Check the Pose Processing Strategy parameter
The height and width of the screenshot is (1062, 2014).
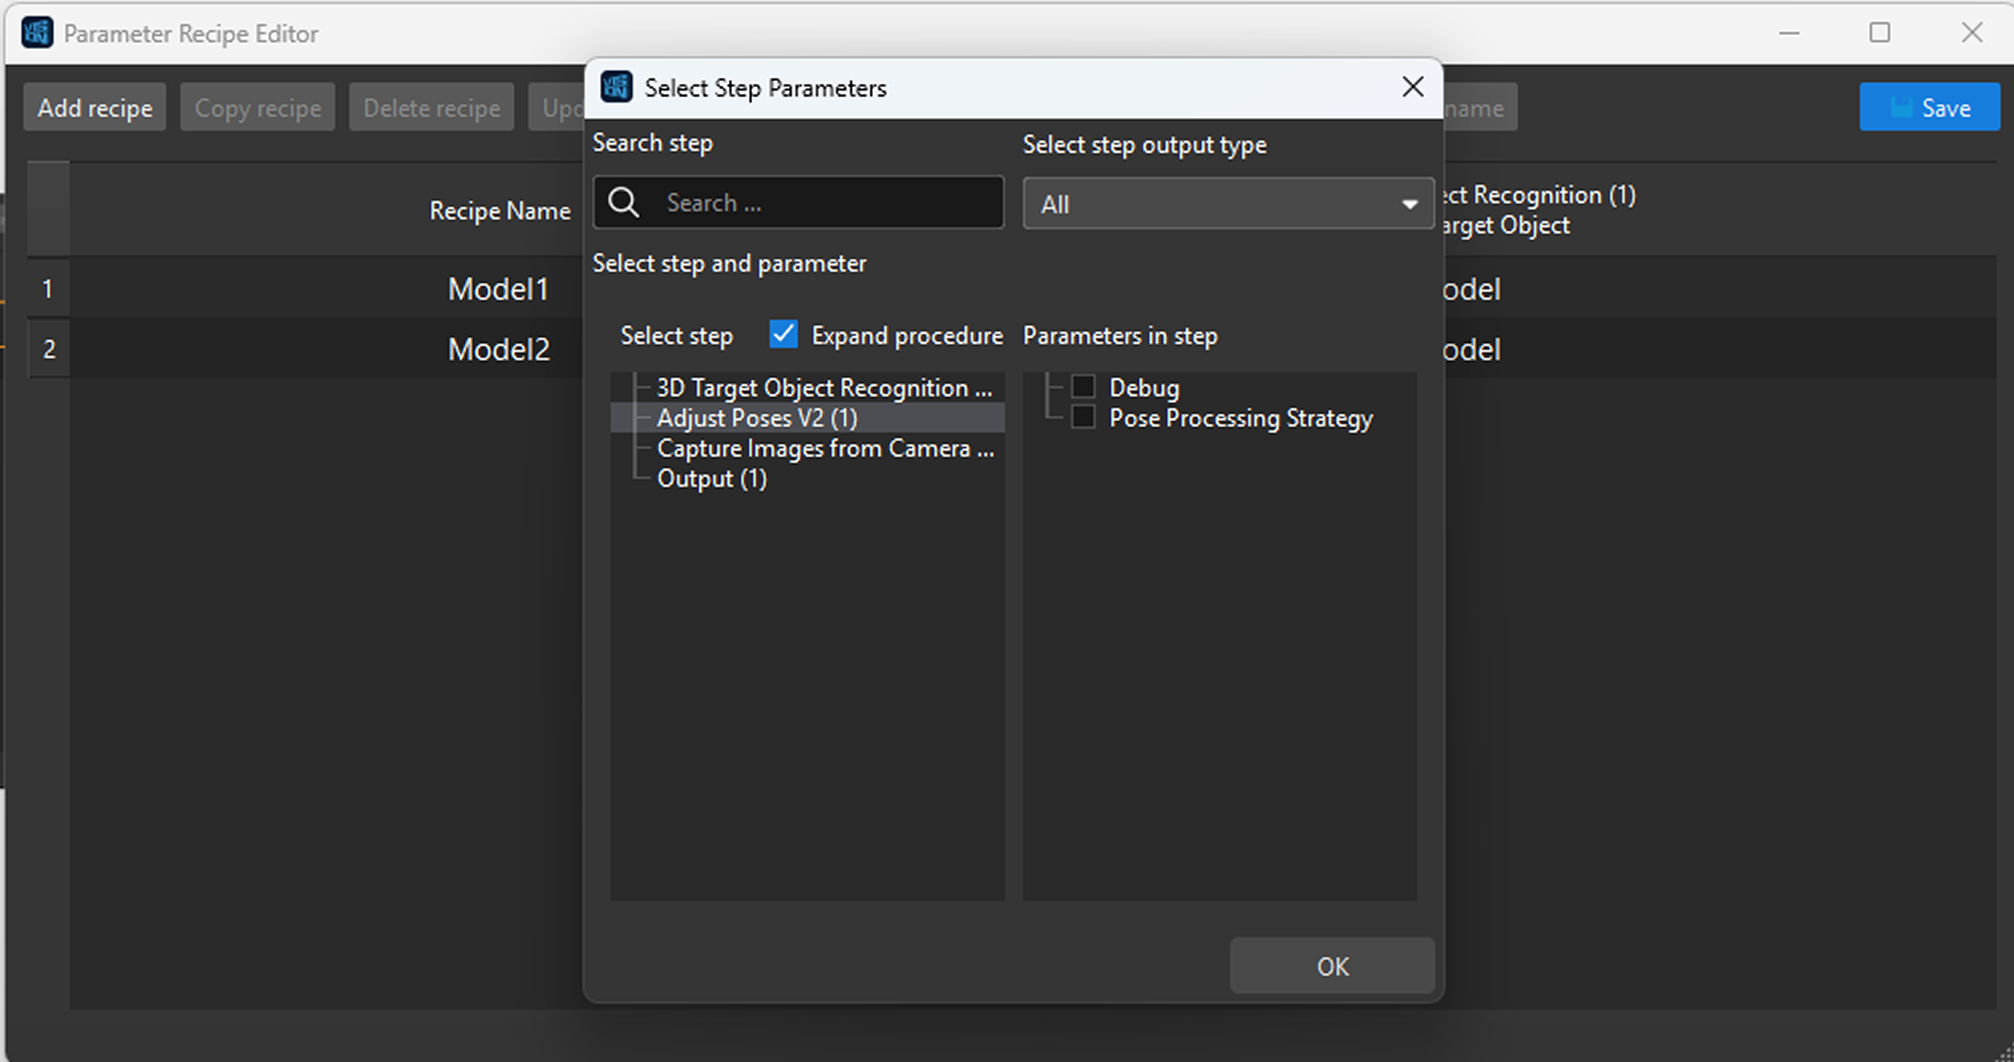pyautogui.click(x=1083, y=416)
